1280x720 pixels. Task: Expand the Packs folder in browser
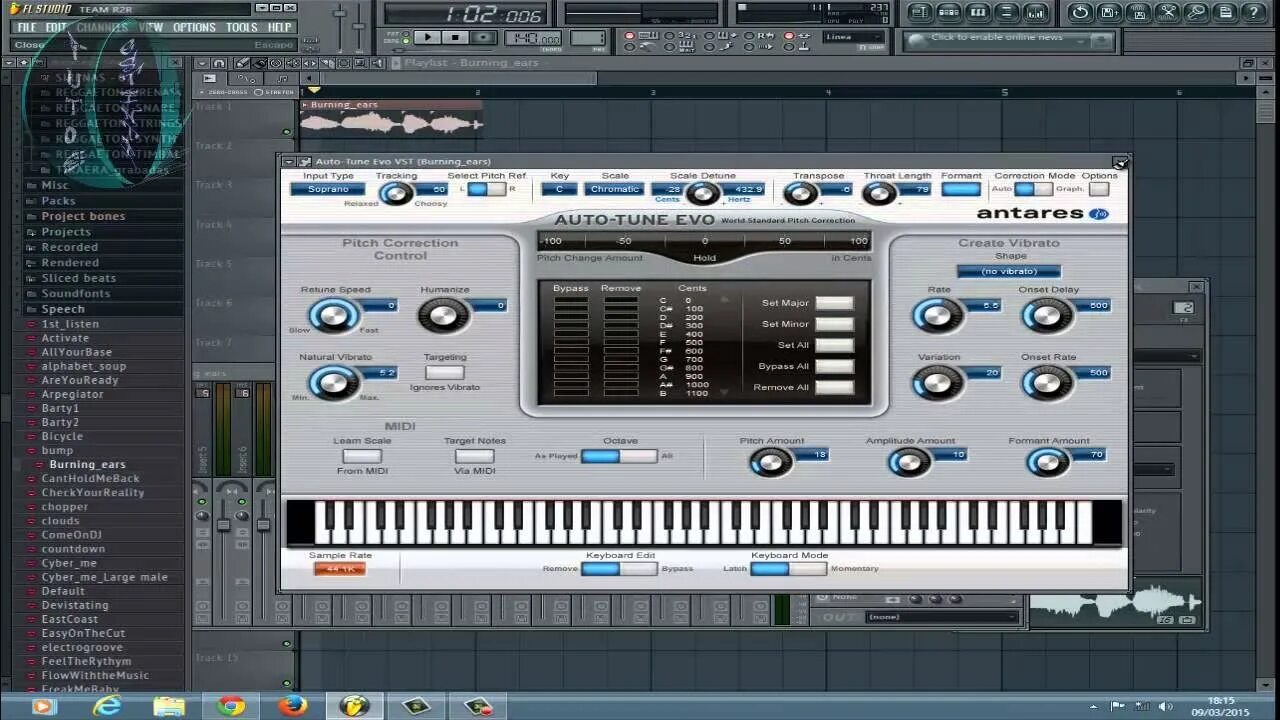58,201
